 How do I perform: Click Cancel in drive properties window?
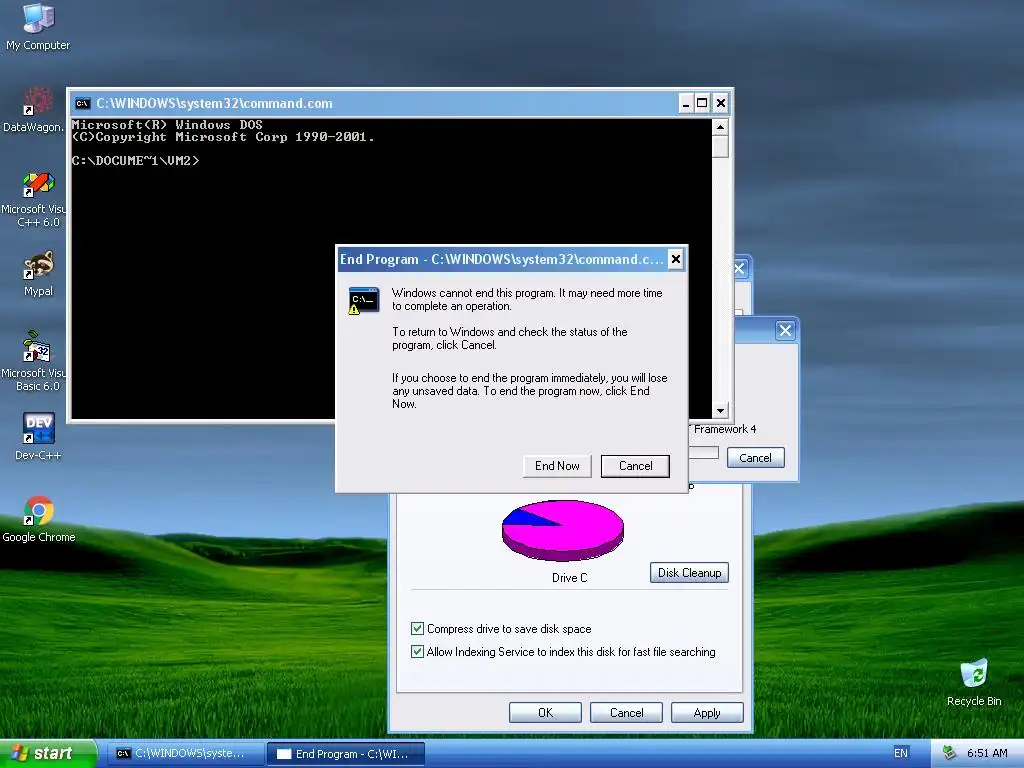coord(626,712)
